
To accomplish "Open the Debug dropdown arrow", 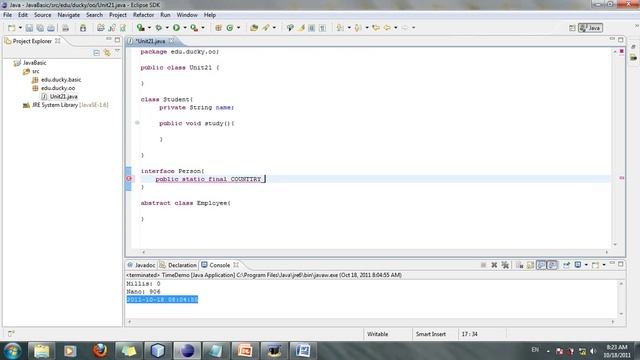I will click(x=167, y=28).
